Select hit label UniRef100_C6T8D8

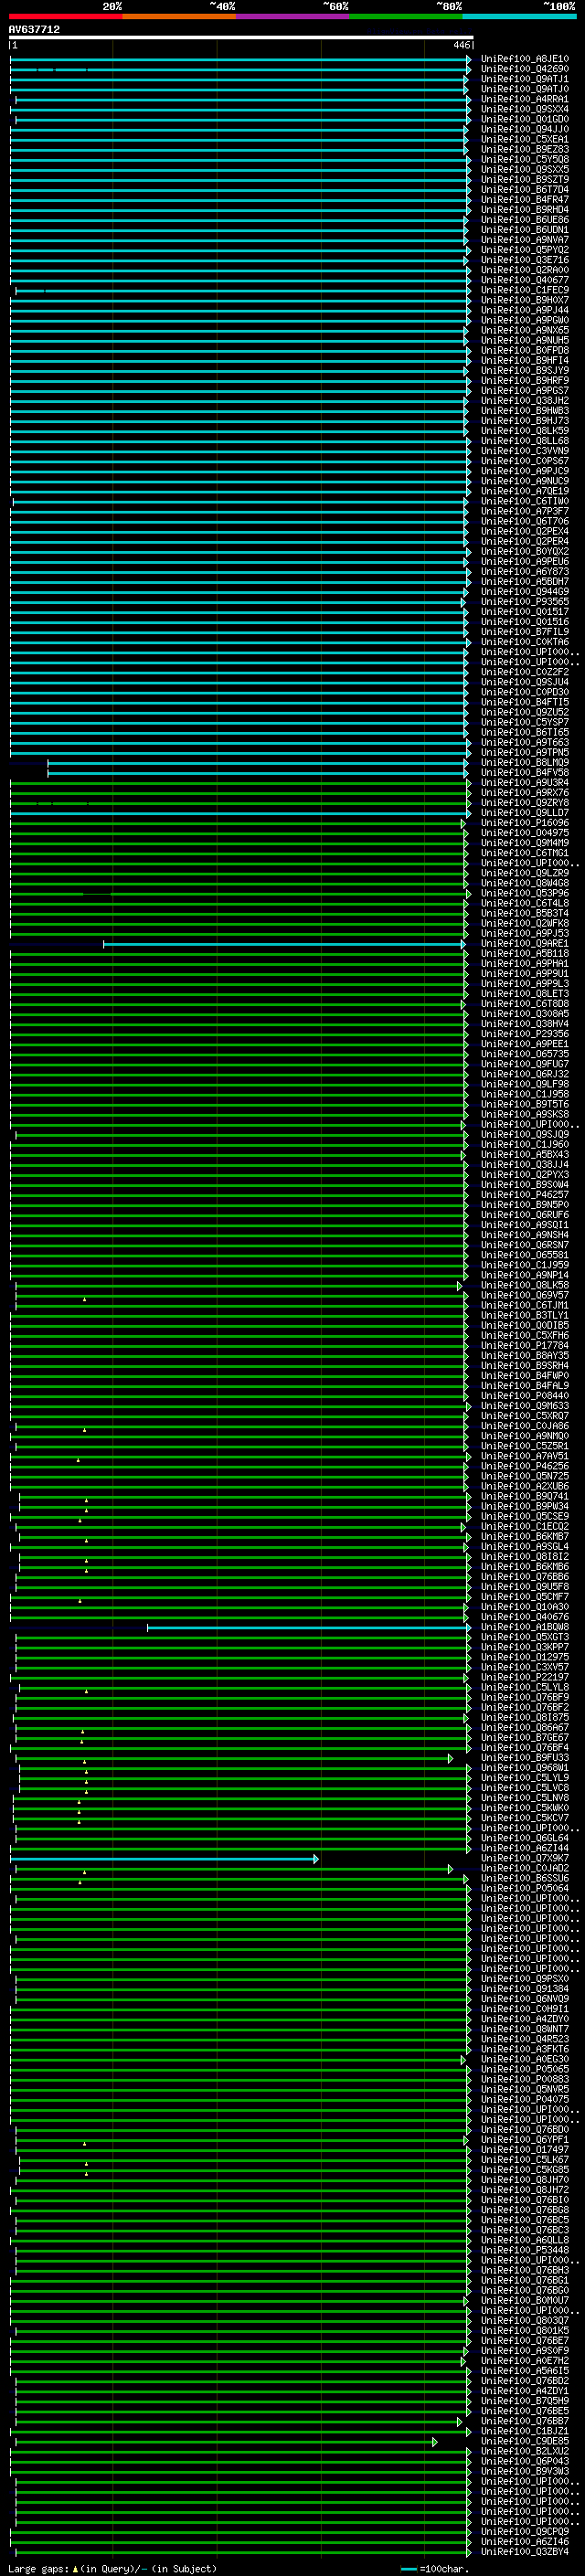[524, 1004]
